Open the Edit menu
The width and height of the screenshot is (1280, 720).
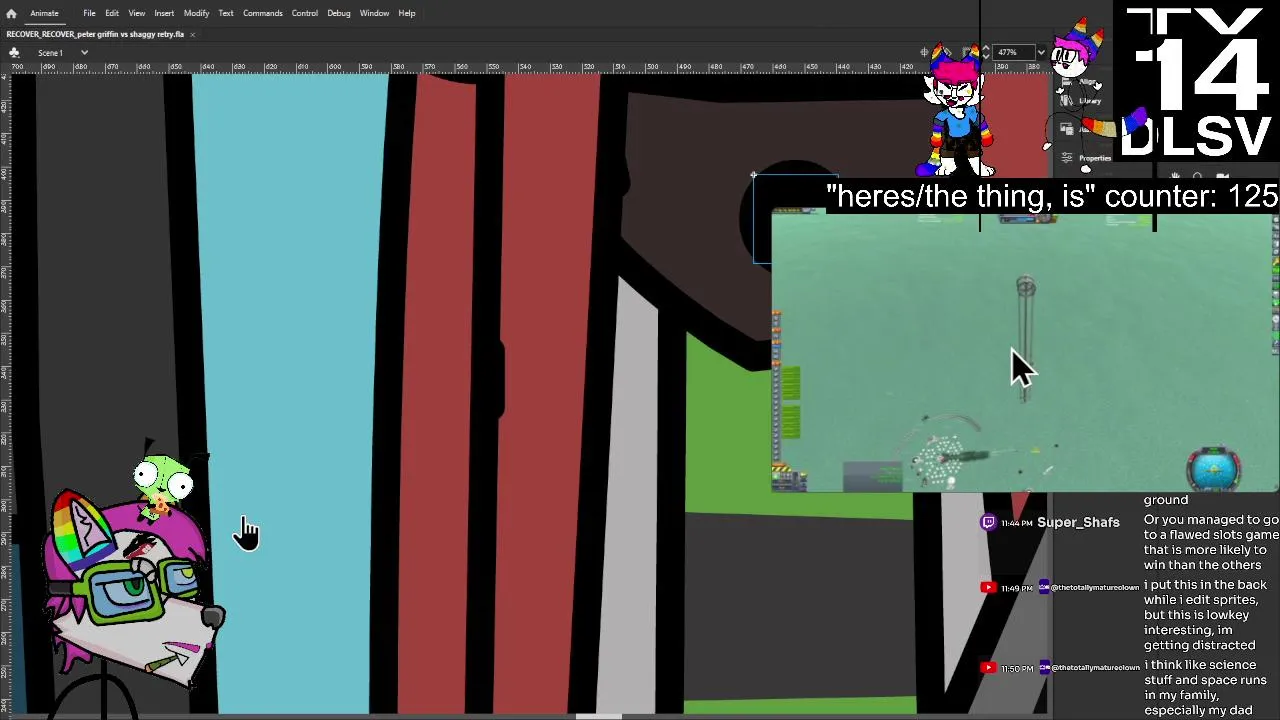[112, 13]
